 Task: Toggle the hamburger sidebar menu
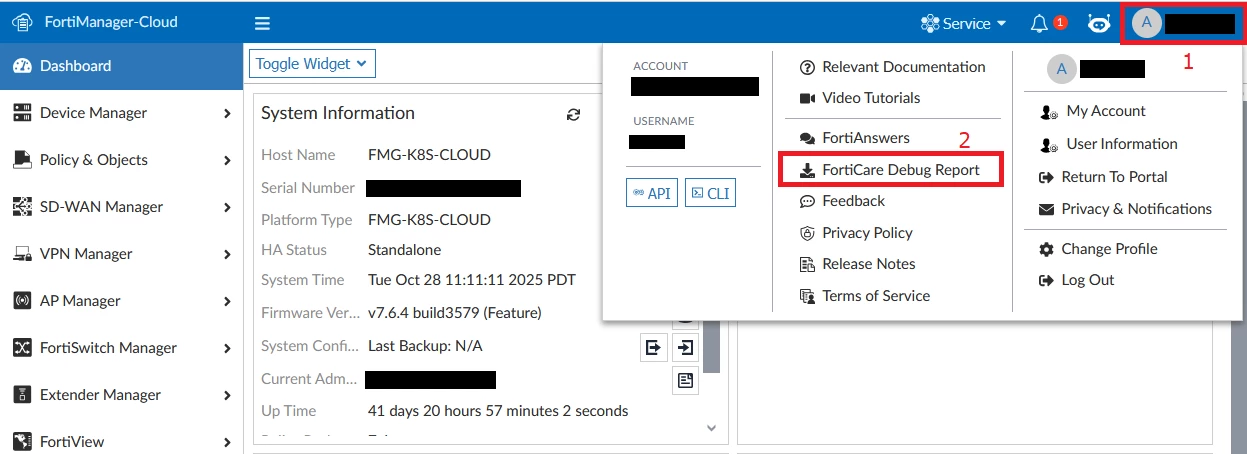tap(262, 24)
